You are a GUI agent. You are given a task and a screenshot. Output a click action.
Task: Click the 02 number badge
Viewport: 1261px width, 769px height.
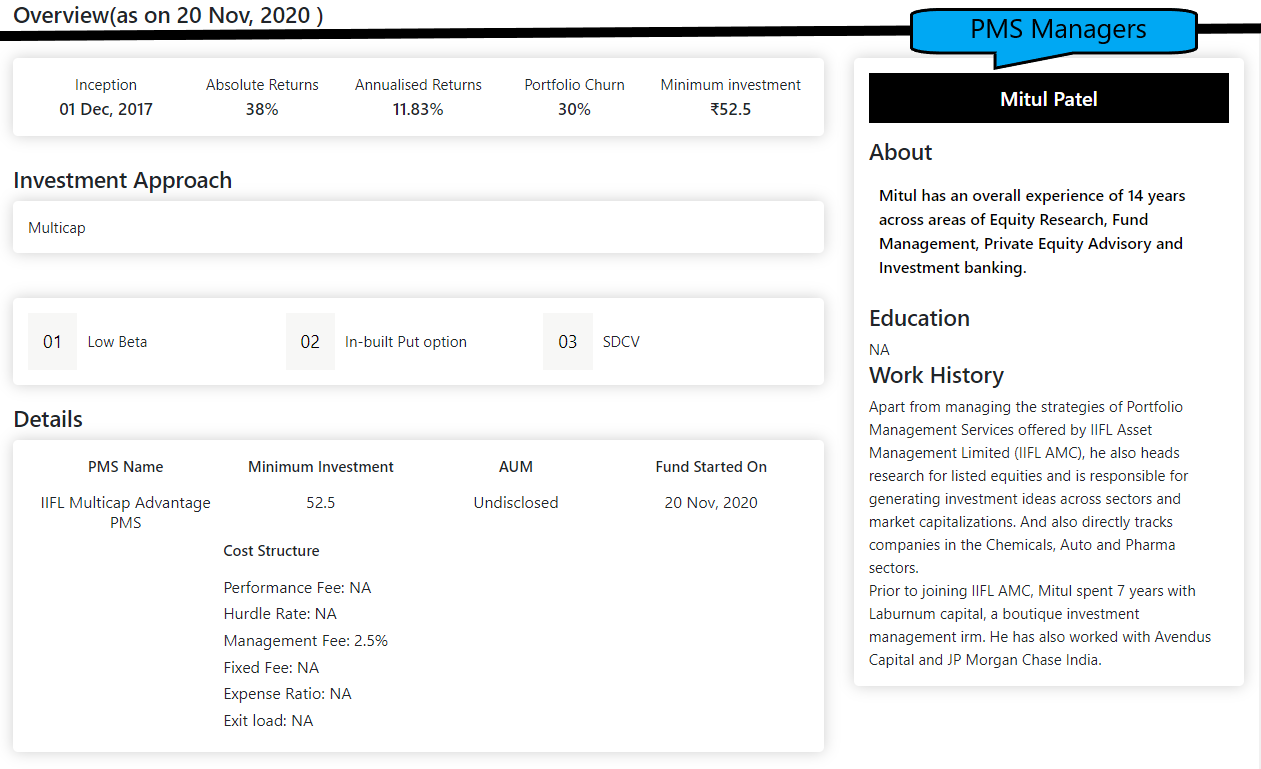pyautogui.click(x=310, y=342)
